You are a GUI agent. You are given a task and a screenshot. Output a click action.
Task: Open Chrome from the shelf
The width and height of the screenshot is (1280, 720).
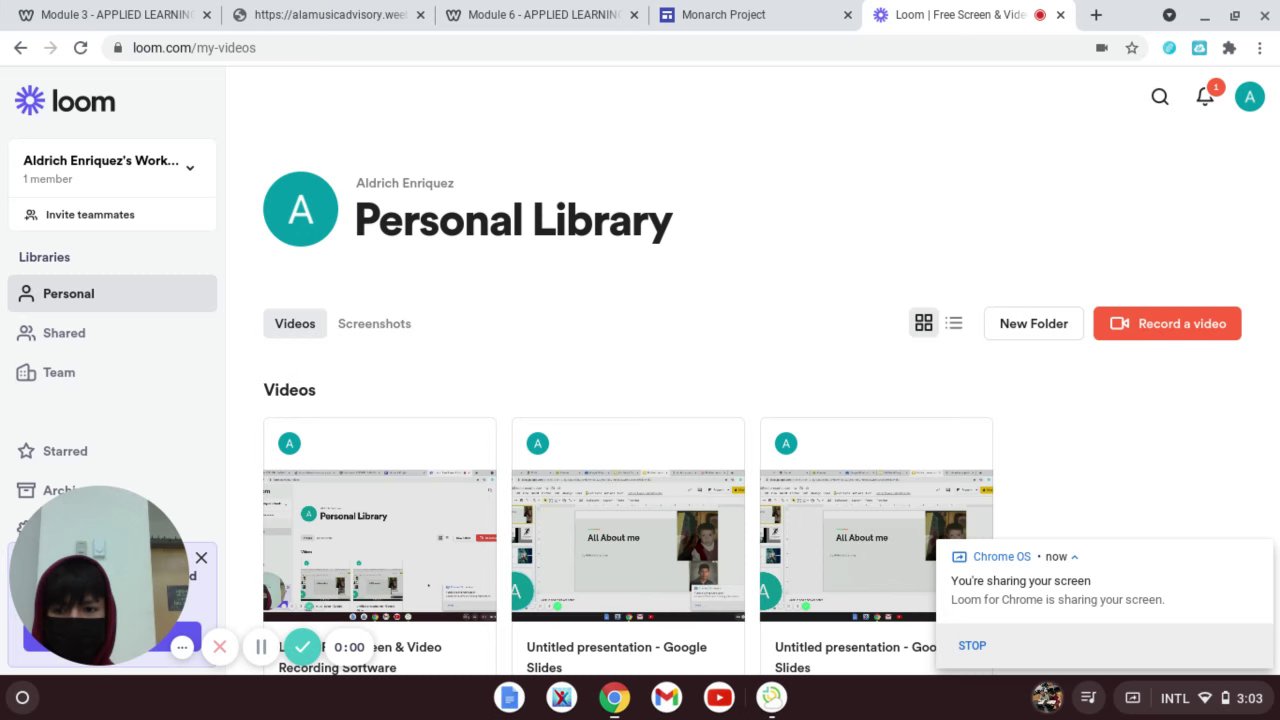pyautogui.click(x=614, y=698)
